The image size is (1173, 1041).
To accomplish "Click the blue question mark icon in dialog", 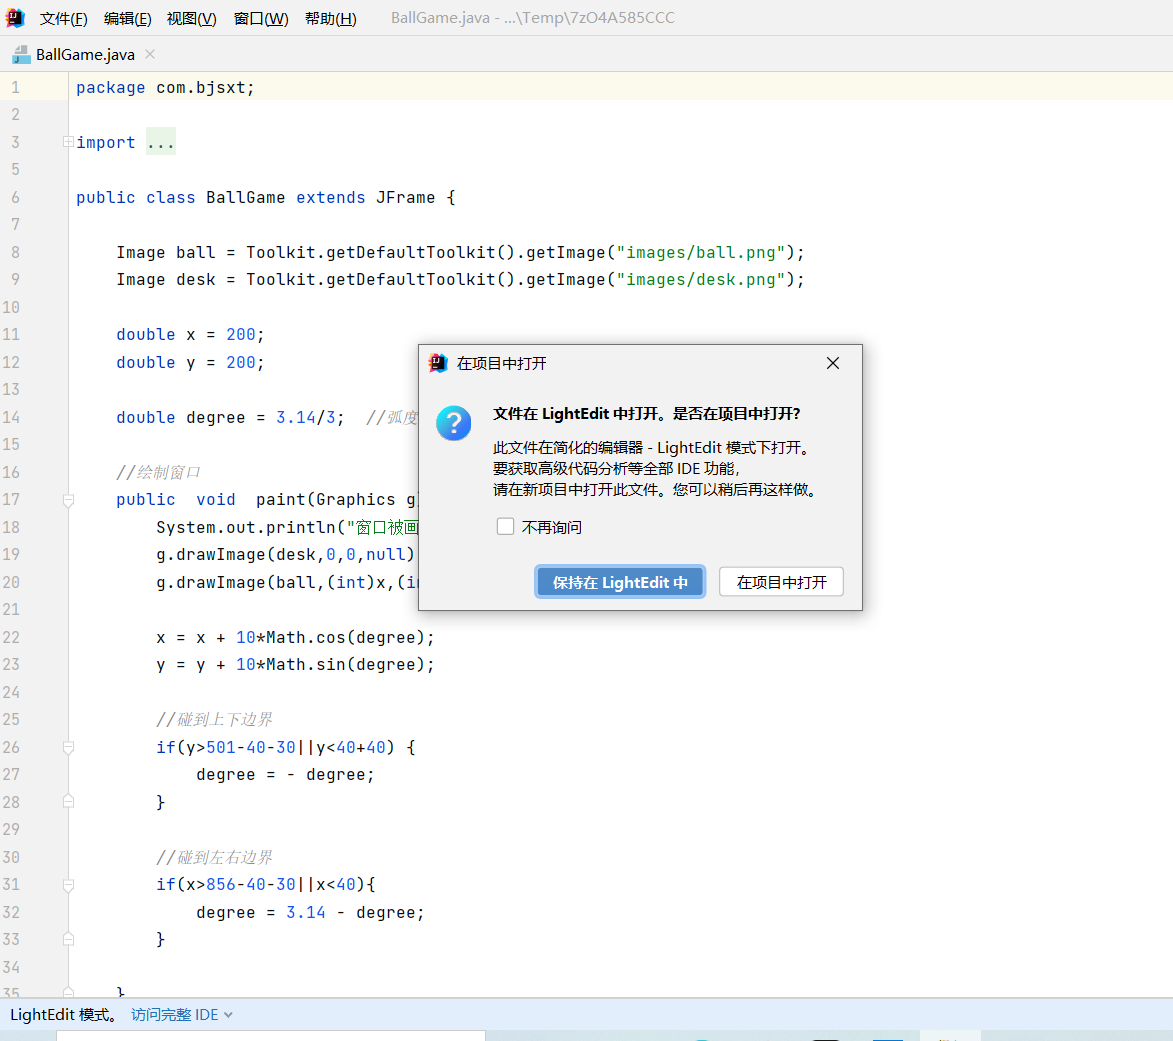I will [x=453, y=423].
